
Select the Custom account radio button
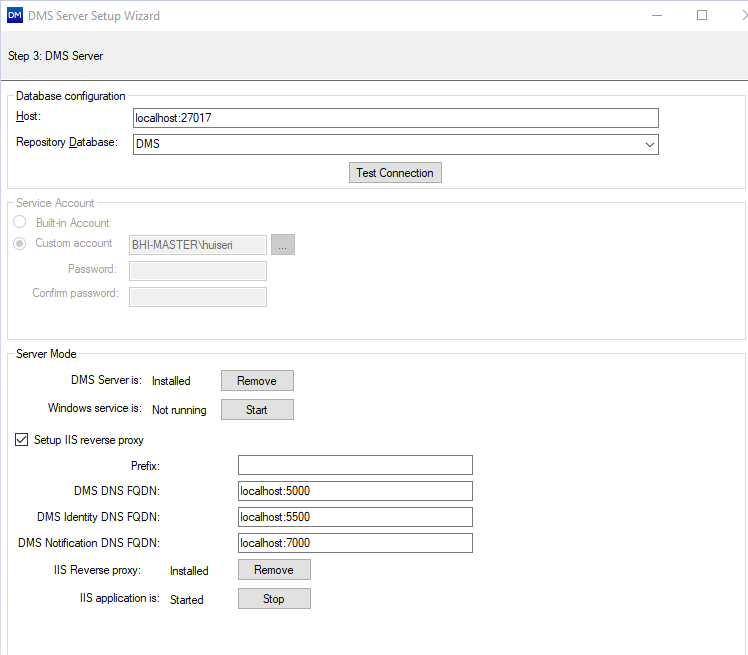pyautogui.click(x=20, y=243)
